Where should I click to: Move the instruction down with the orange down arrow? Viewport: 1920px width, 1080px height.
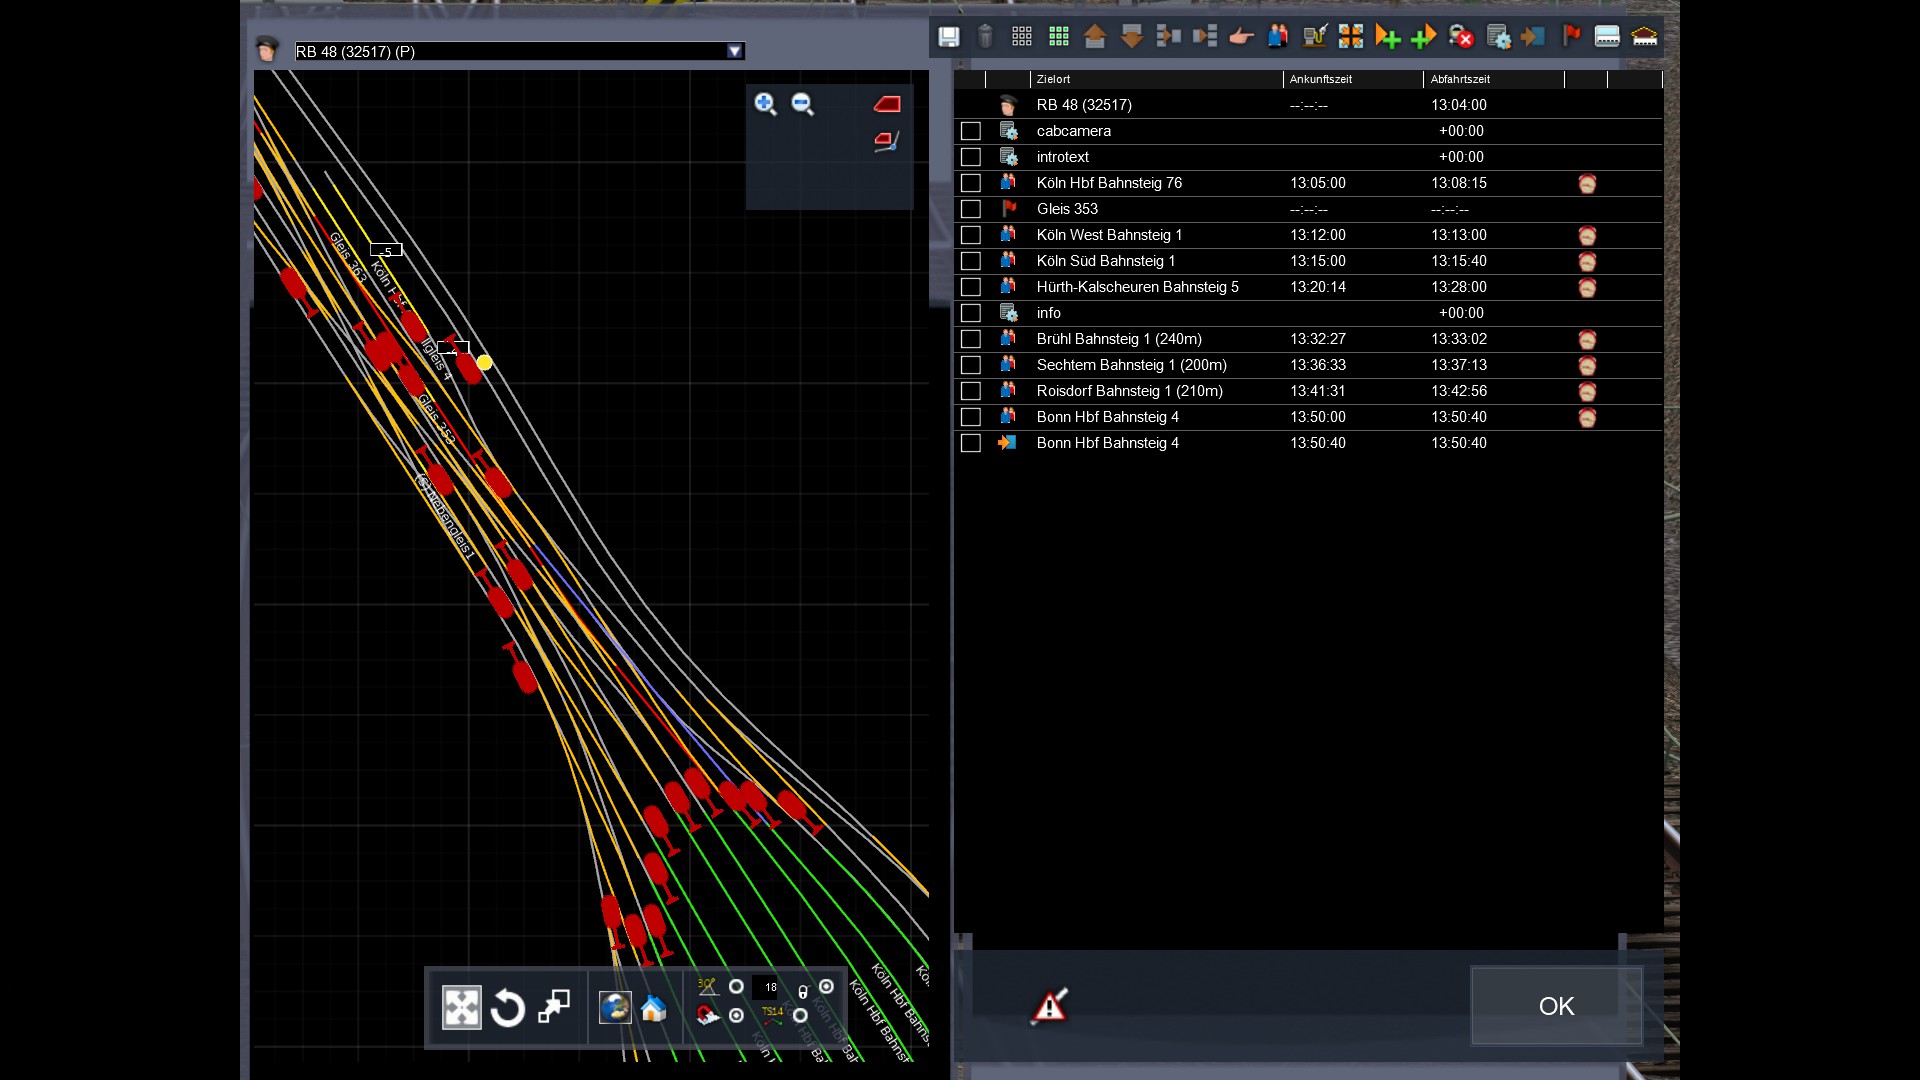pyautogui.click(x=1132, y=37)
